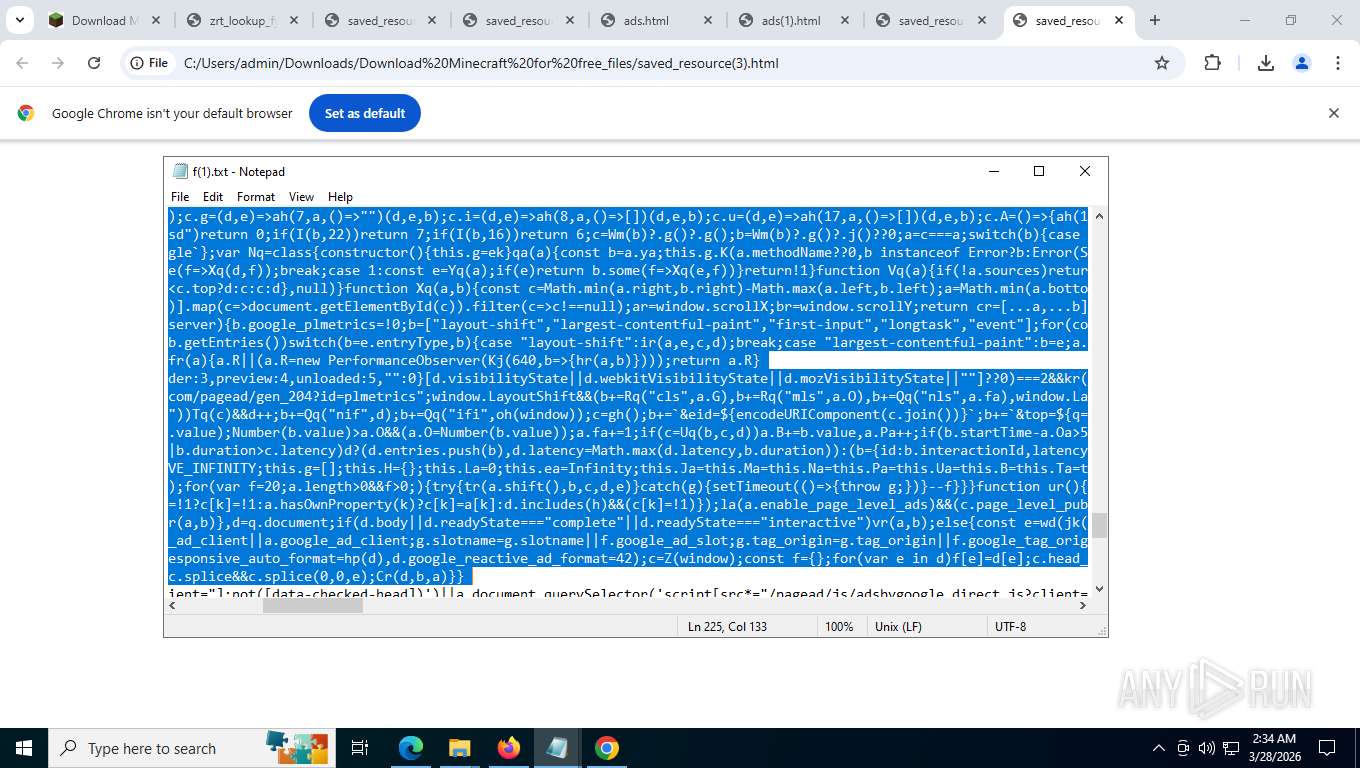Close the Notepad window
This screenshot has width=1360, height=768.
point(1085,172)
